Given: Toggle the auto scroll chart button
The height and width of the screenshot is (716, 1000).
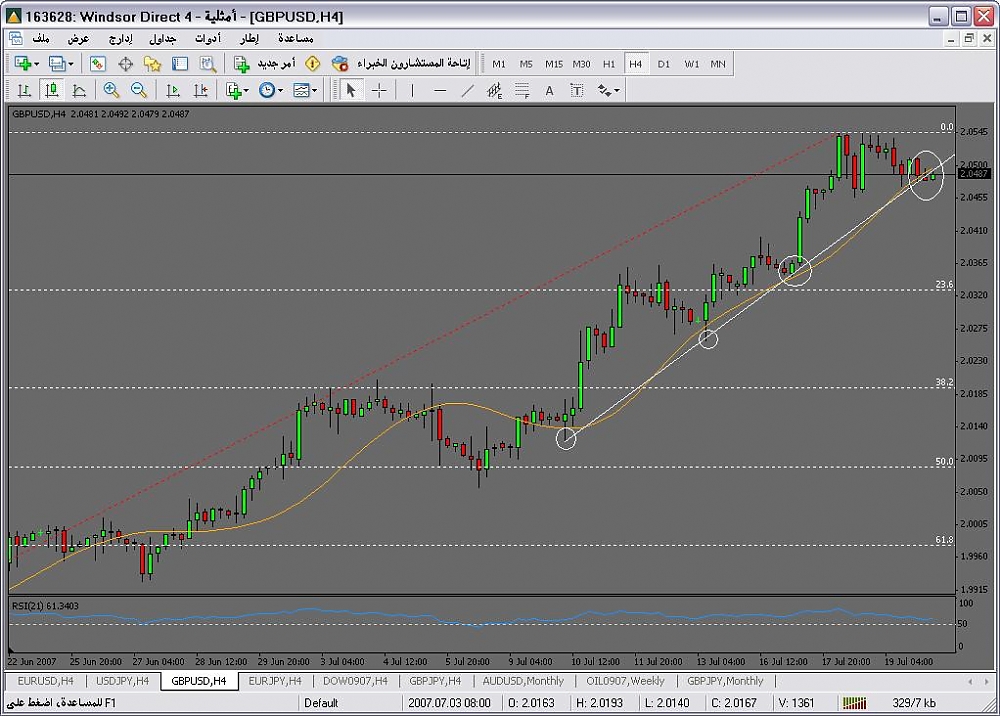Looking at the screenshot, I should (173, 90).
